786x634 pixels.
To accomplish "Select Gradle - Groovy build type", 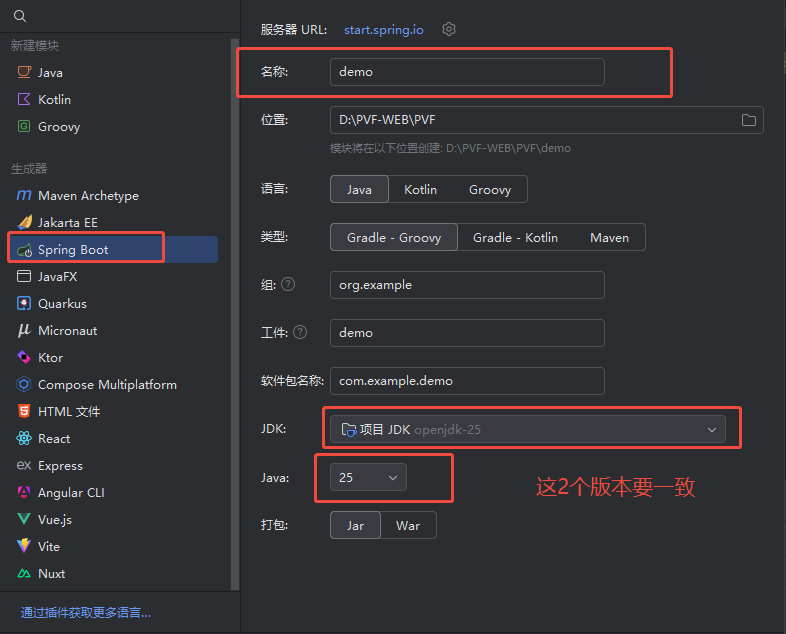I will (x=394, y=238).
